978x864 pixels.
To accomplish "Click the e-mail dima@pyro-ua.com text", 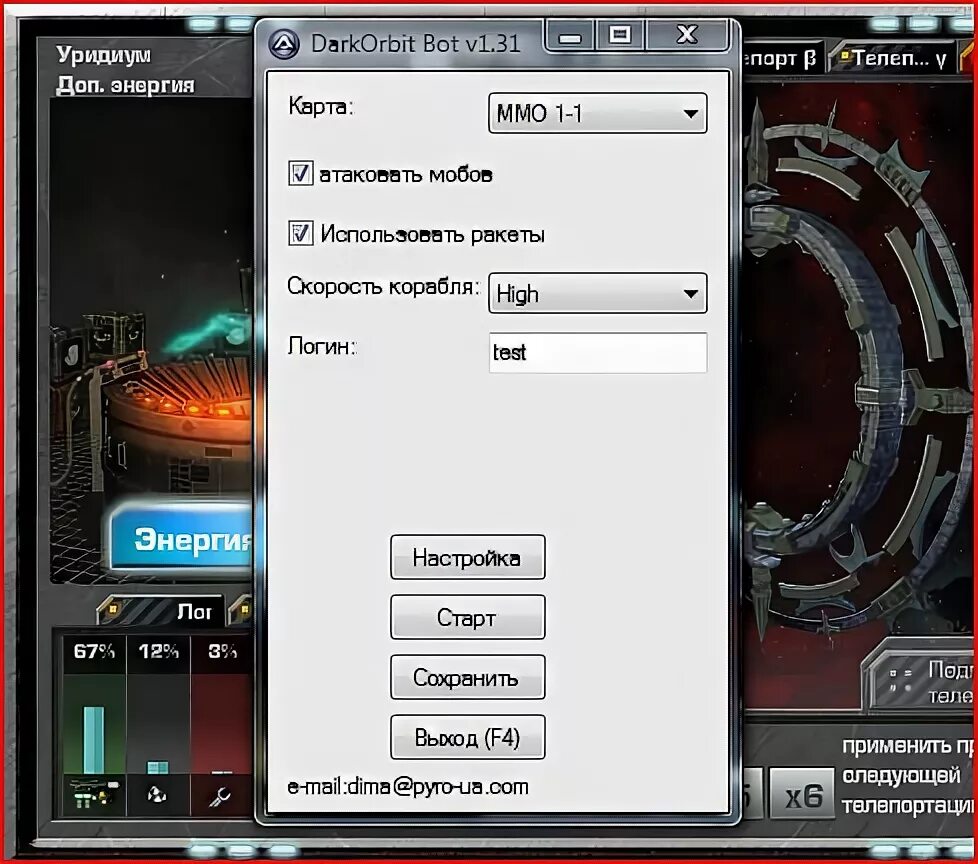I will (408, 787).
